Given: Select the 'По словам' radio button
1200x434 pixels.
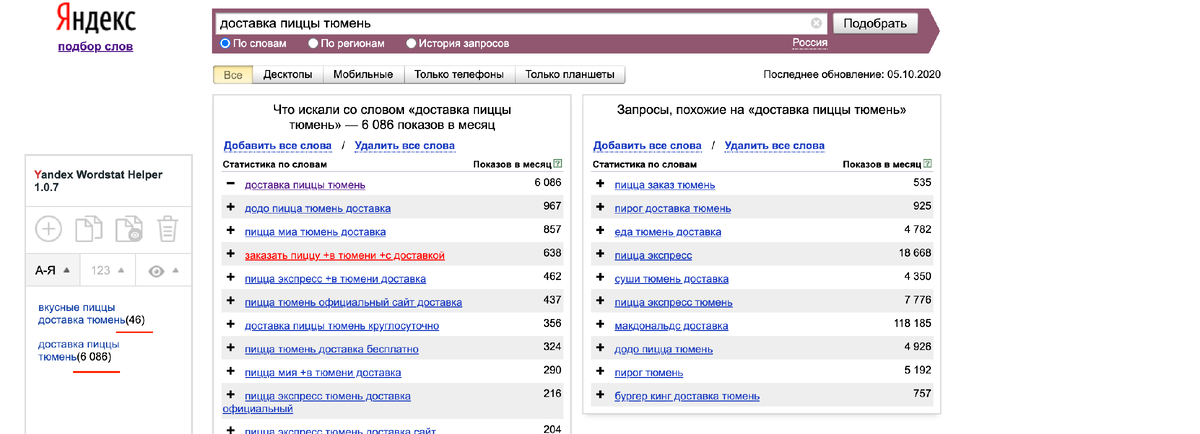Looking at the screenshot, I should click(225, 44).
